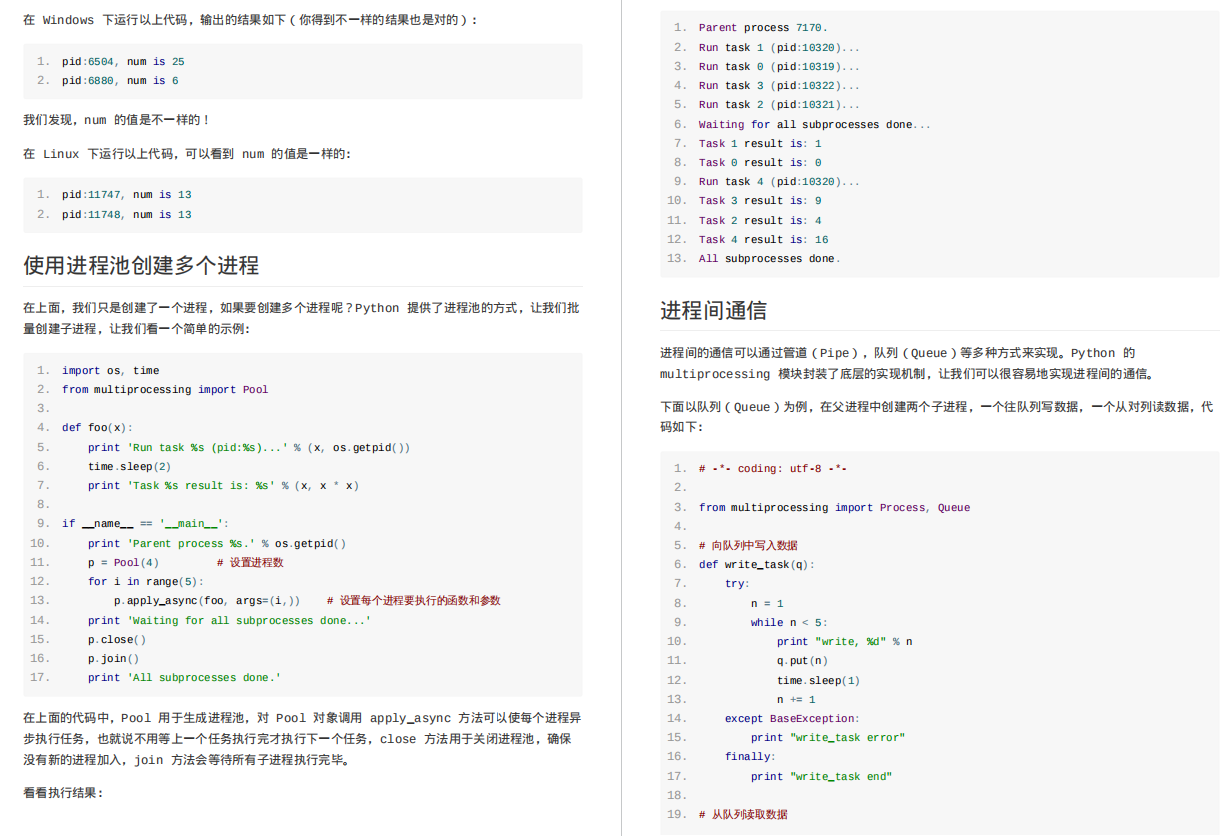Click the line '# -*- coding: utf-8 -*-'
The height and width of the screenshot is (836, 1230).
click(772, 468)
